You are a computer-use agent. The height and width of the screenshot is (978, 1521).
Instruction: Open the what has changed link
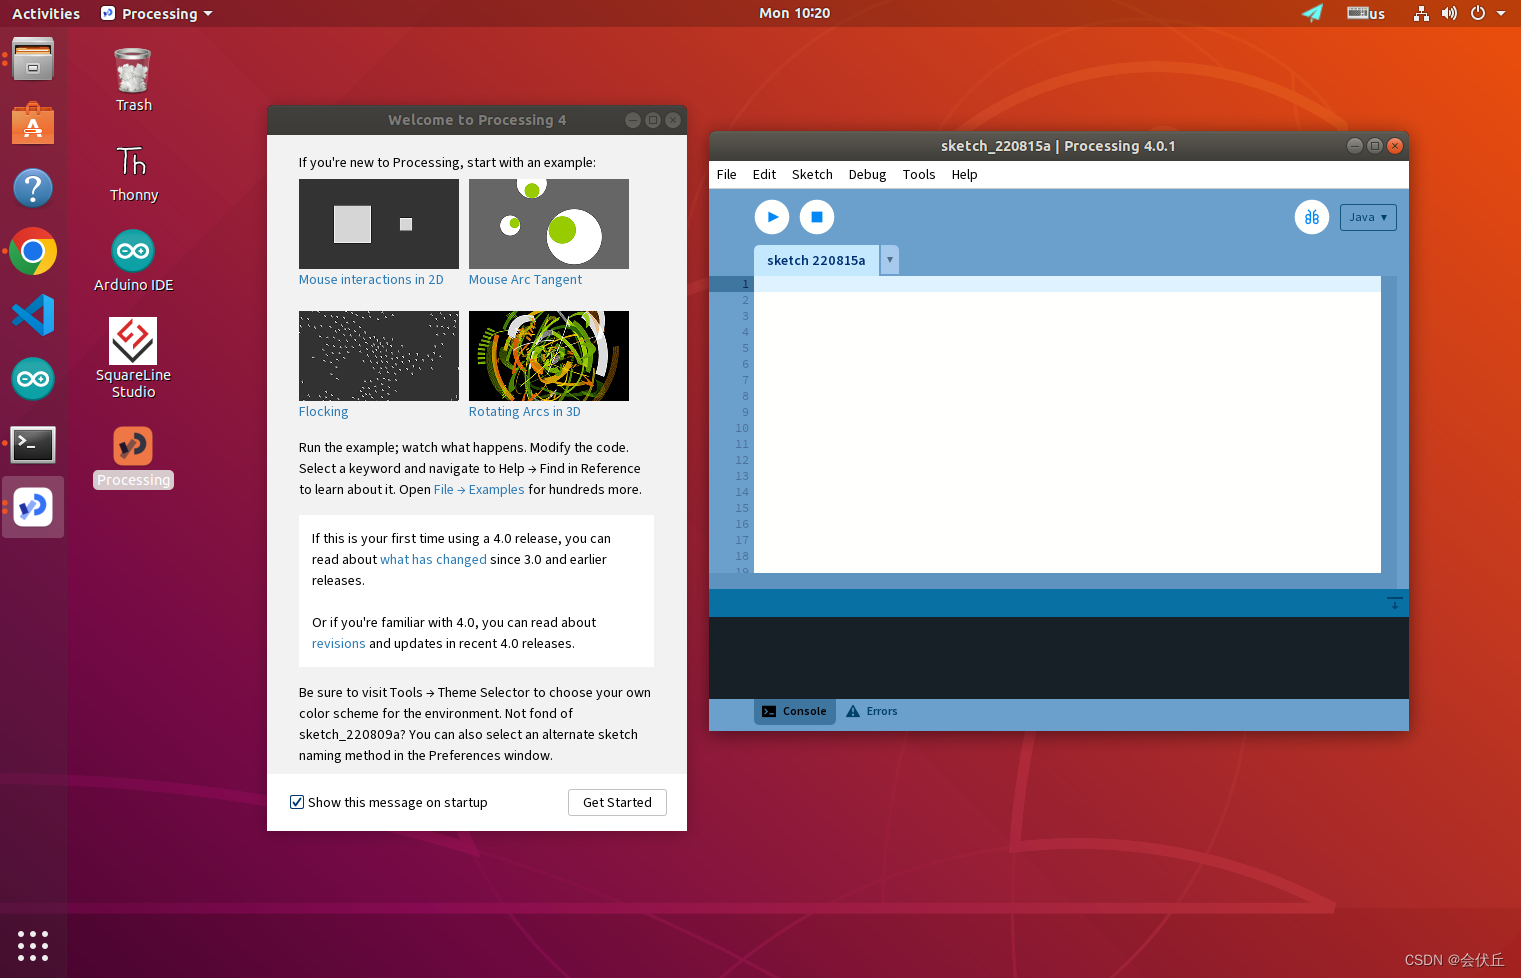pyautogui.click(x=433, y=560)
